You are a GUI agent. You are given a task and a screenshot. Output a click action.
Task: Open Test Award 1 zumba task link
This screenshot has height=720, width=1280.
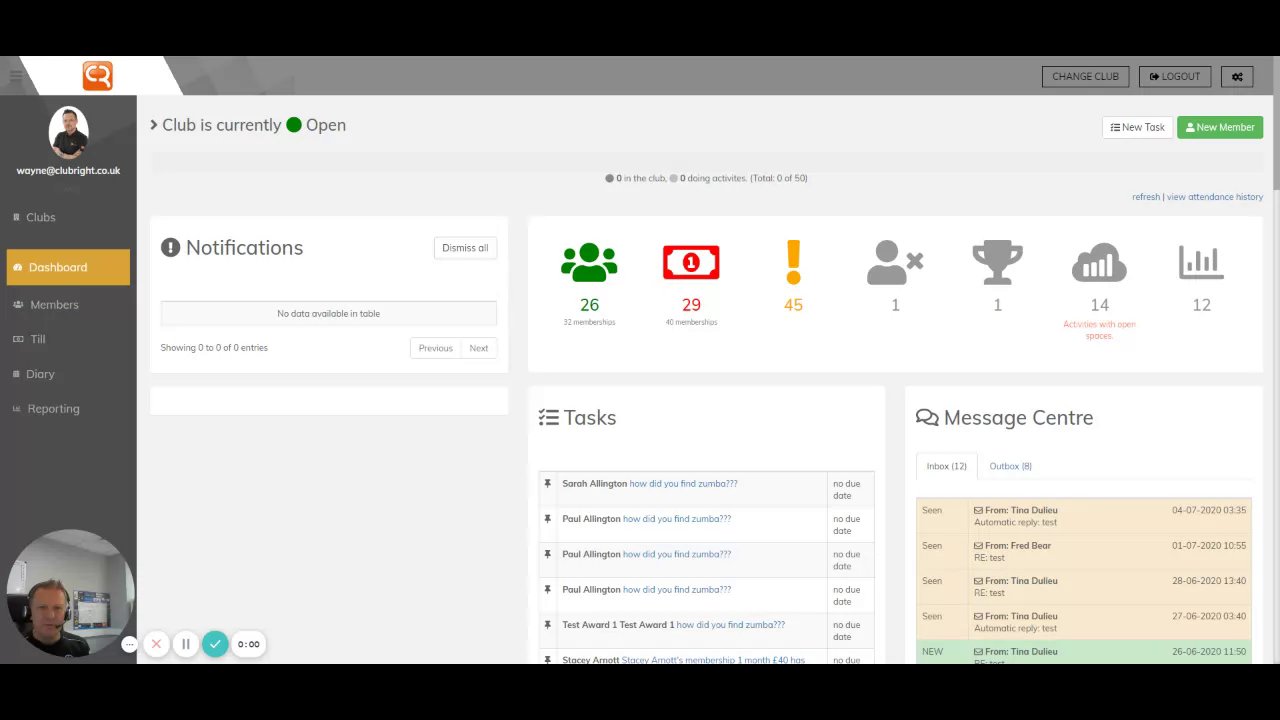pos(730,625)
